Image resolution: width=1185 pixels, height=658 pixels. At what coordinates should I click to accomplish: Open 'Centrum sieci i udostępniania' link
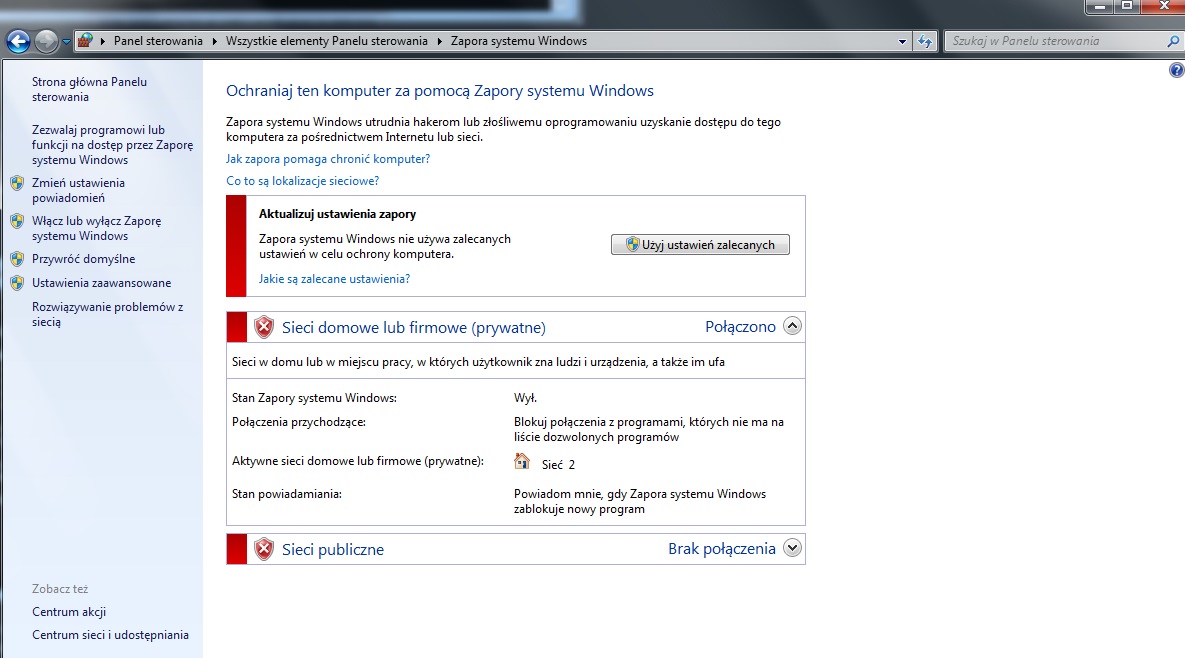pos(110,635)
